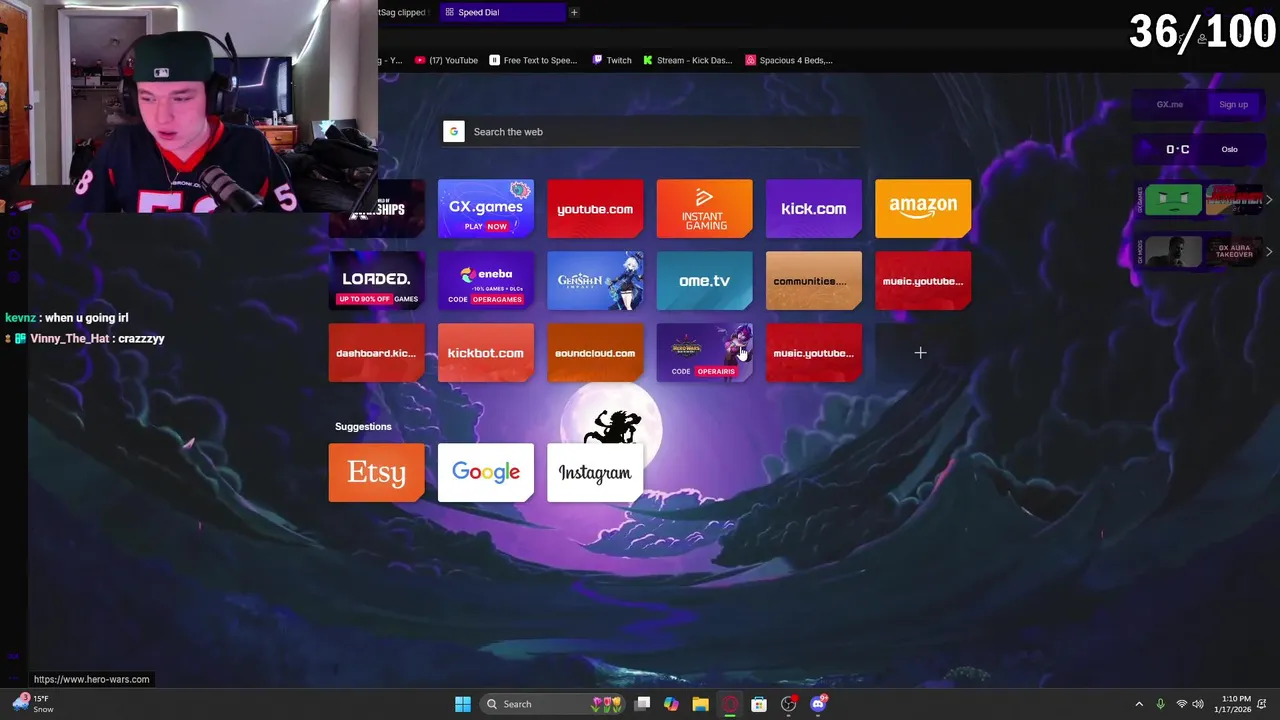The height and width of the screenshot is (720, 1280).
Task: Open the communities speed dial tile
Action: coord(813,281)
